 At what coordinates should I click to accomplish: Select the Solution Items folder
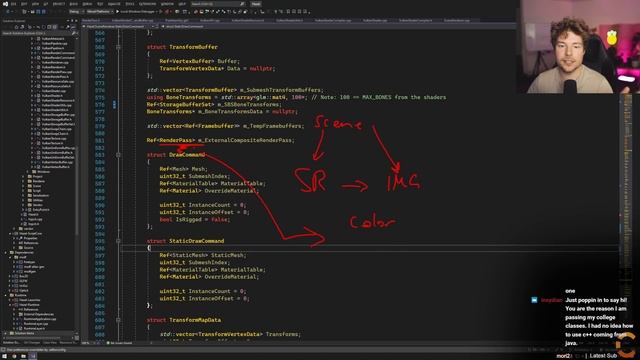click(24, 333)
